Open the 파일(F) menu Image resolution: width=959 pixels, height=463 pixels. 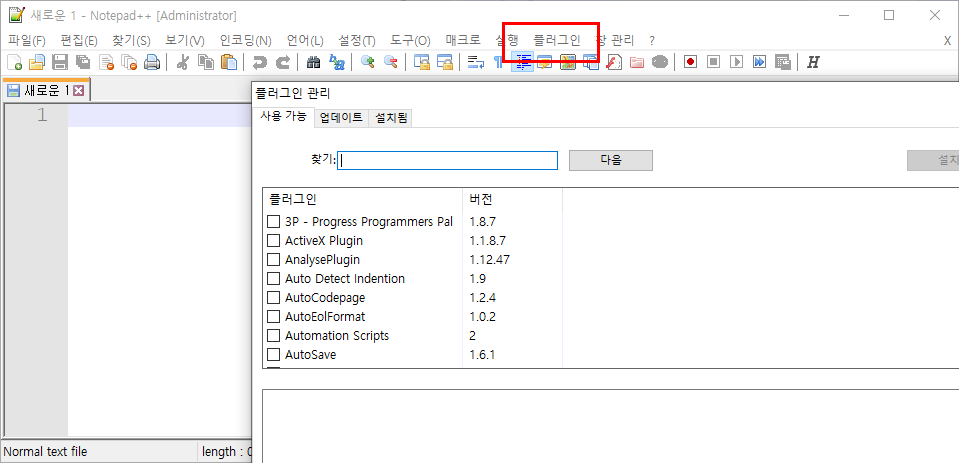tap(27, 40)
